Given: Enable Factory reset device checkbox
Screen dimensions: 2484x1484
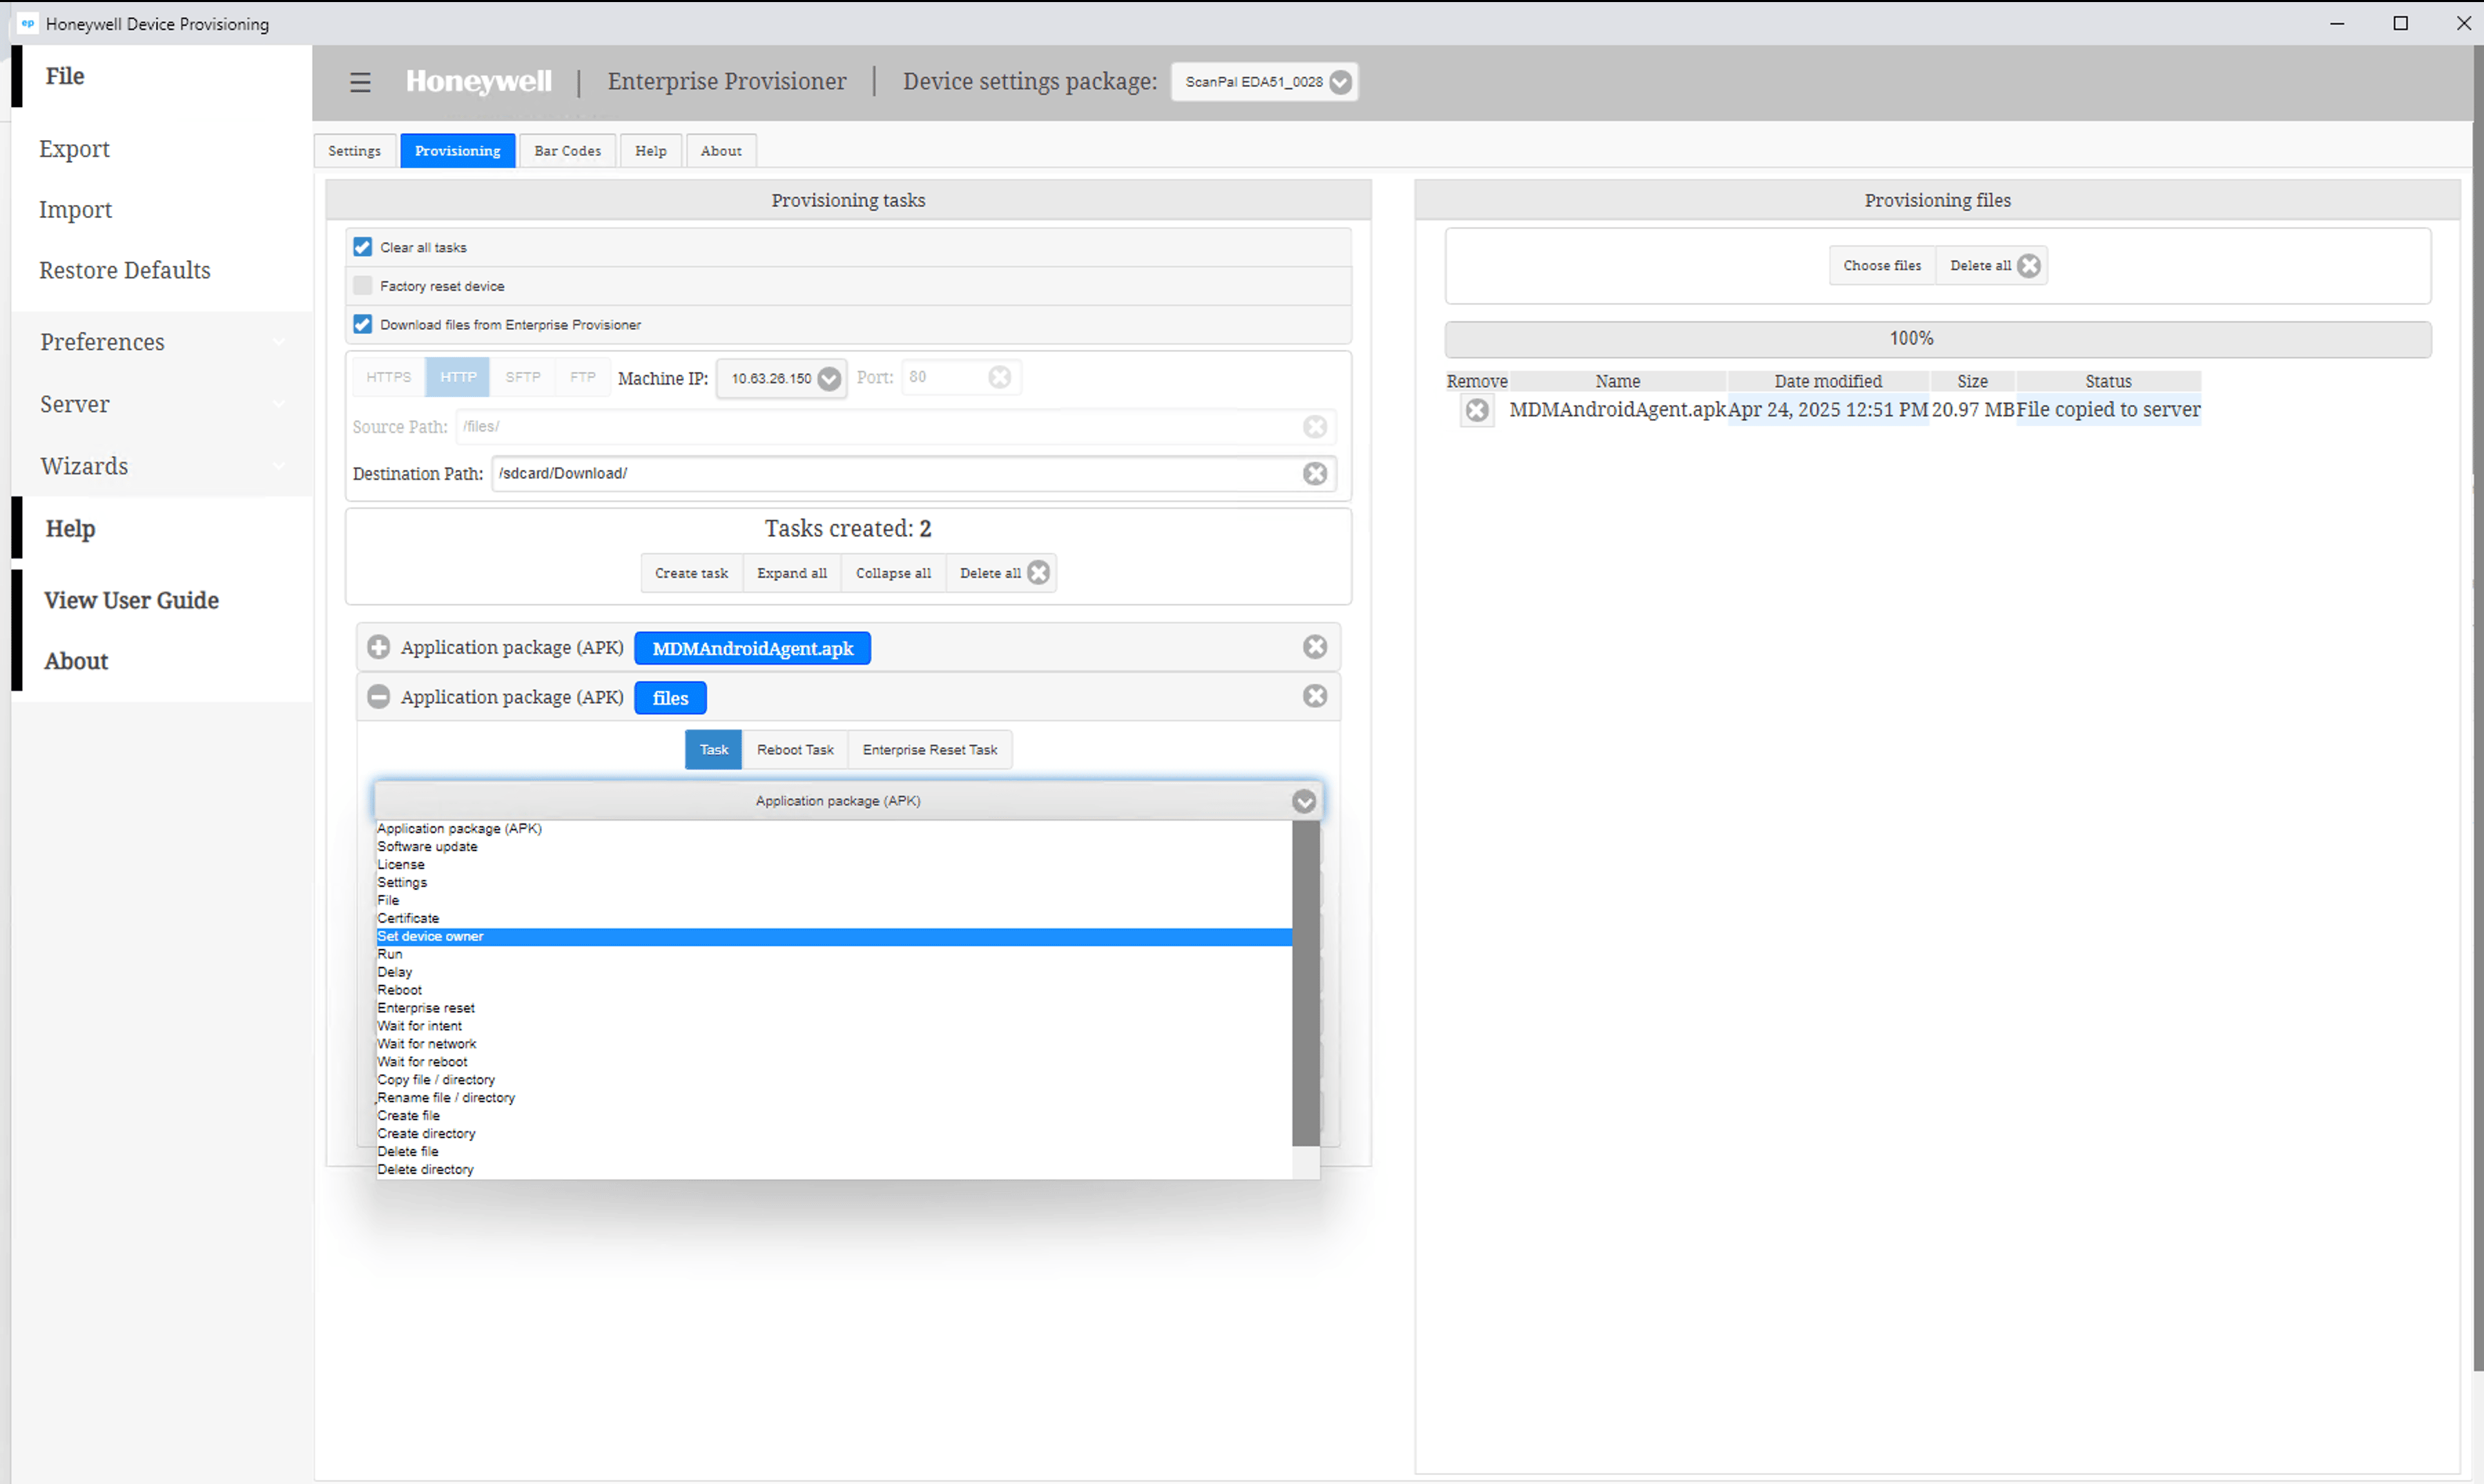Looking at the screenshot, I should [x=362, y=286].
